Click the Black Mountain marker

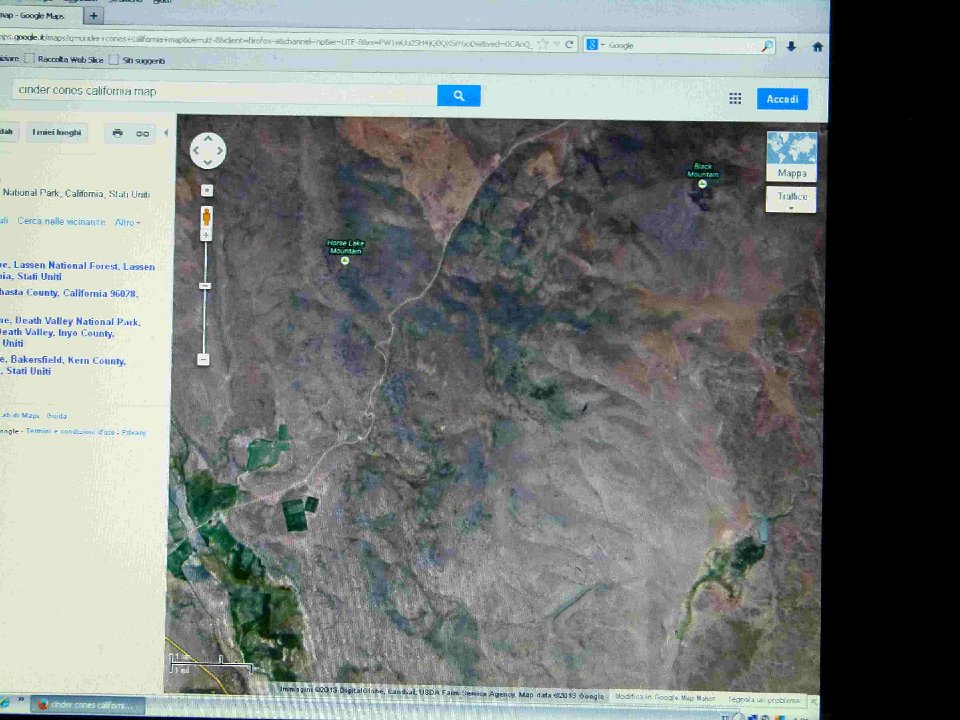pyautogui.click(x=702, y=184)
